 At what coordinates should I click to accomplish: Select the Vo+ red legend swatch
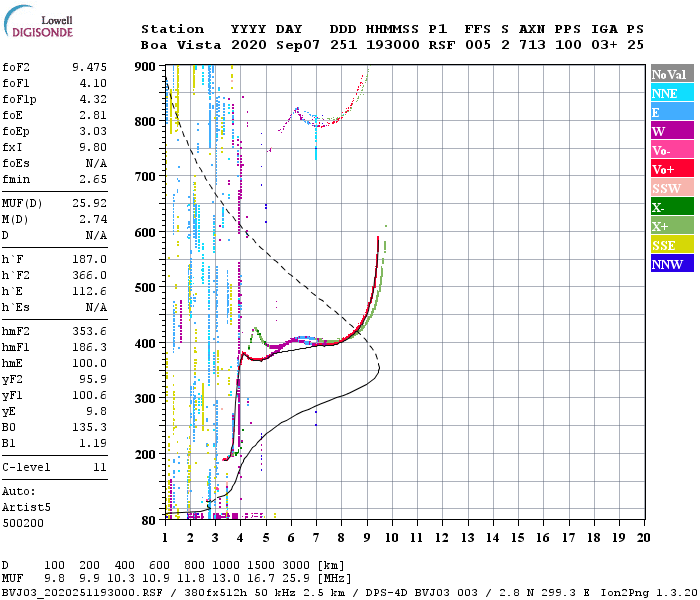coord(672,169)
